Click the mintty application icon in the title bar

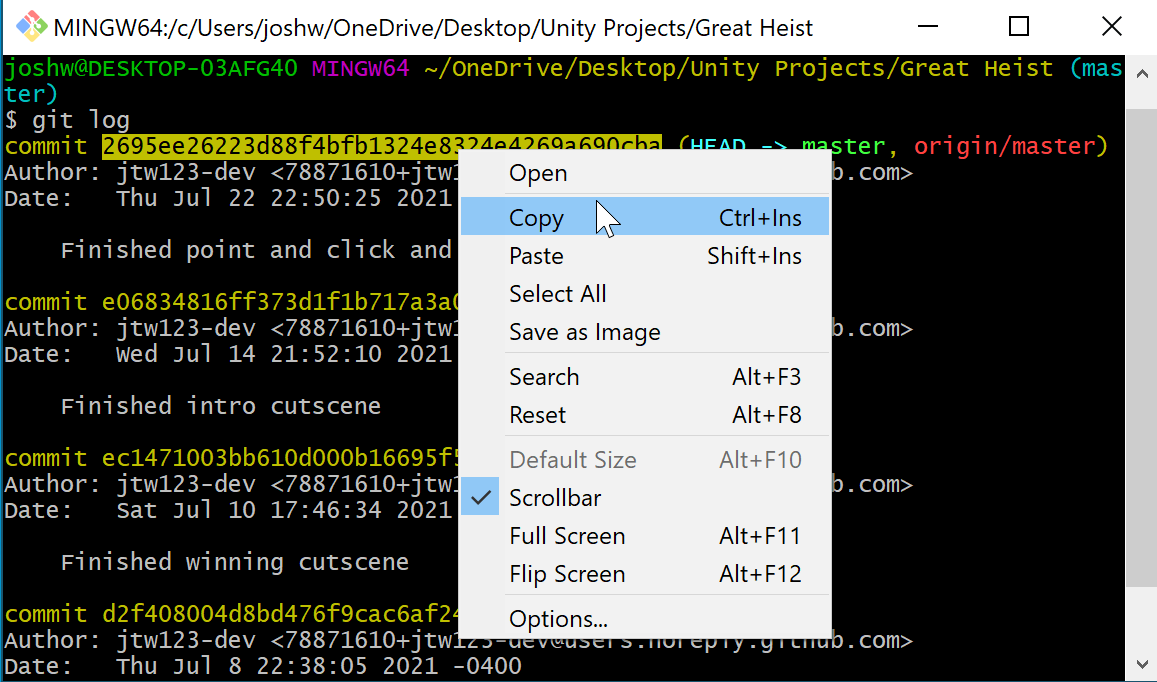30,27
